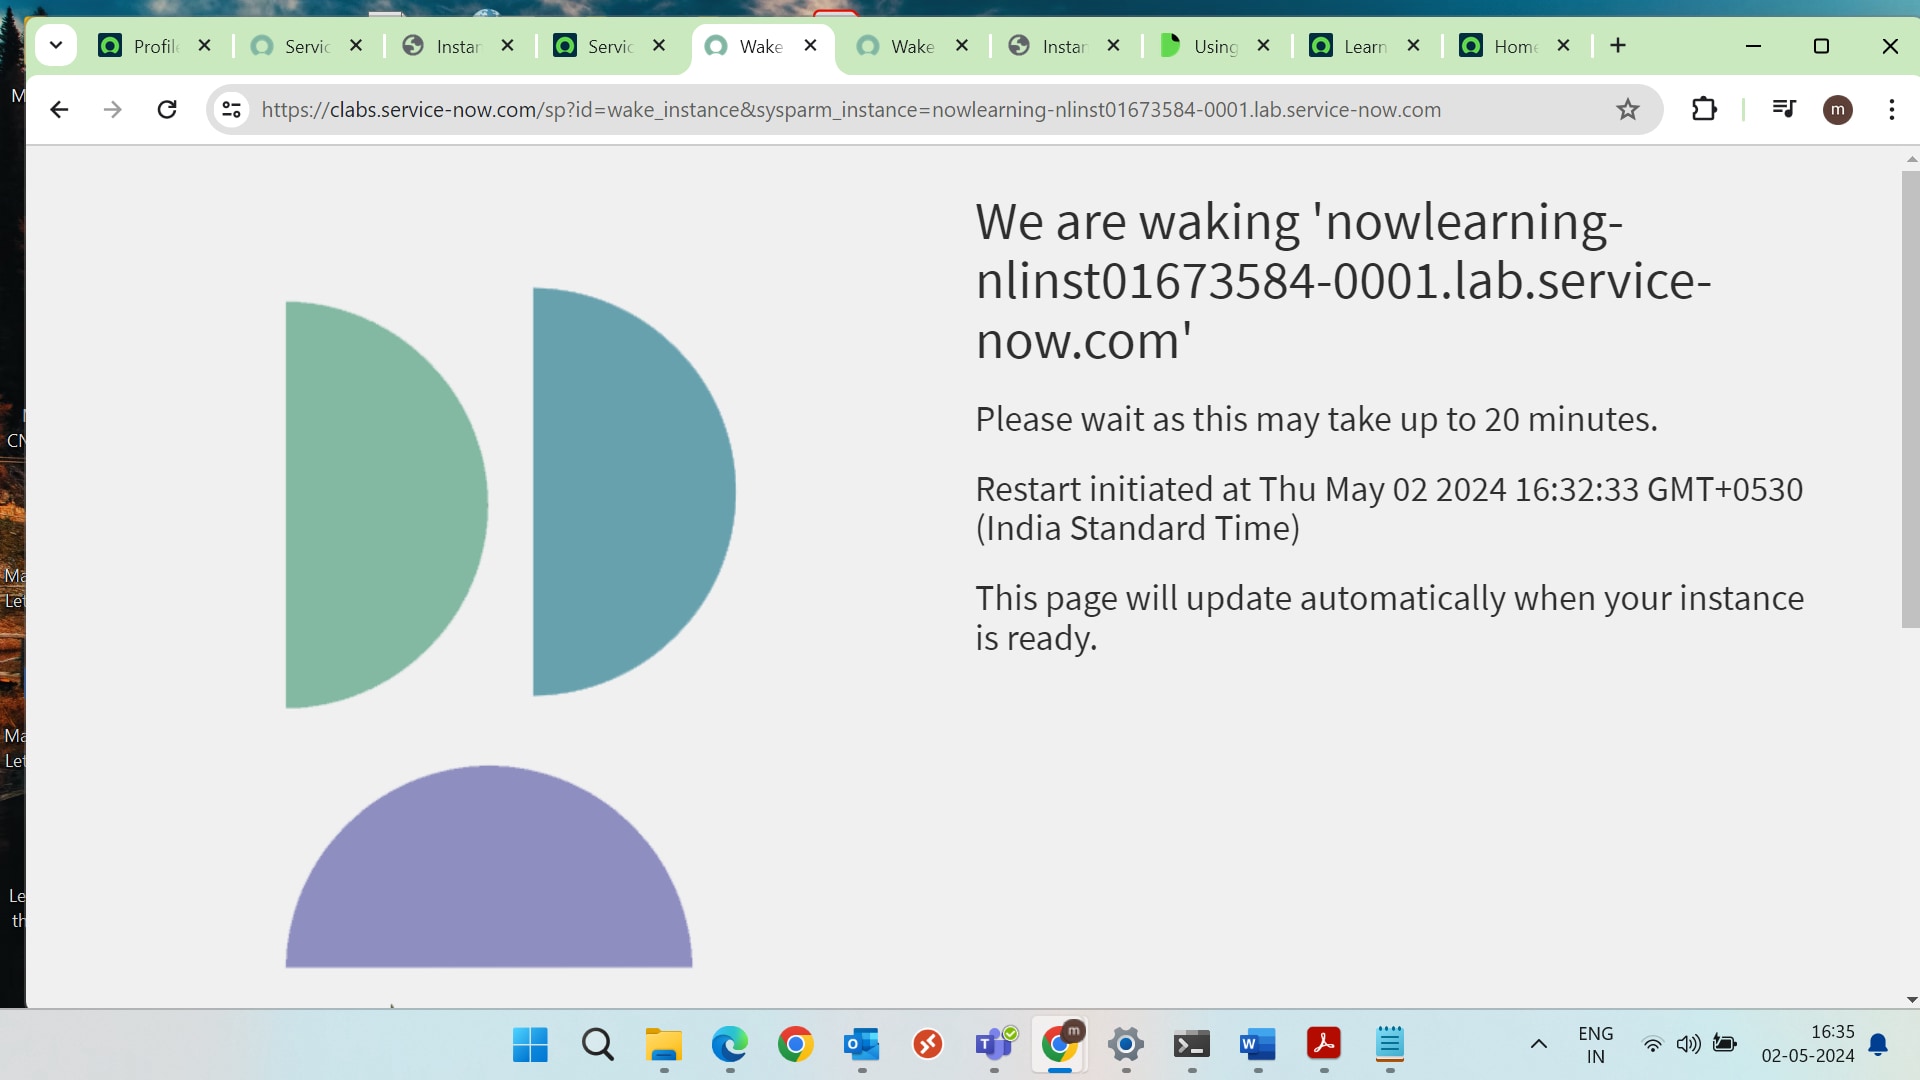This screenshot has height=1080, width=1920.
Task: Open the Notepad app in taskbar
Action: click(x=1390, y=1045)
